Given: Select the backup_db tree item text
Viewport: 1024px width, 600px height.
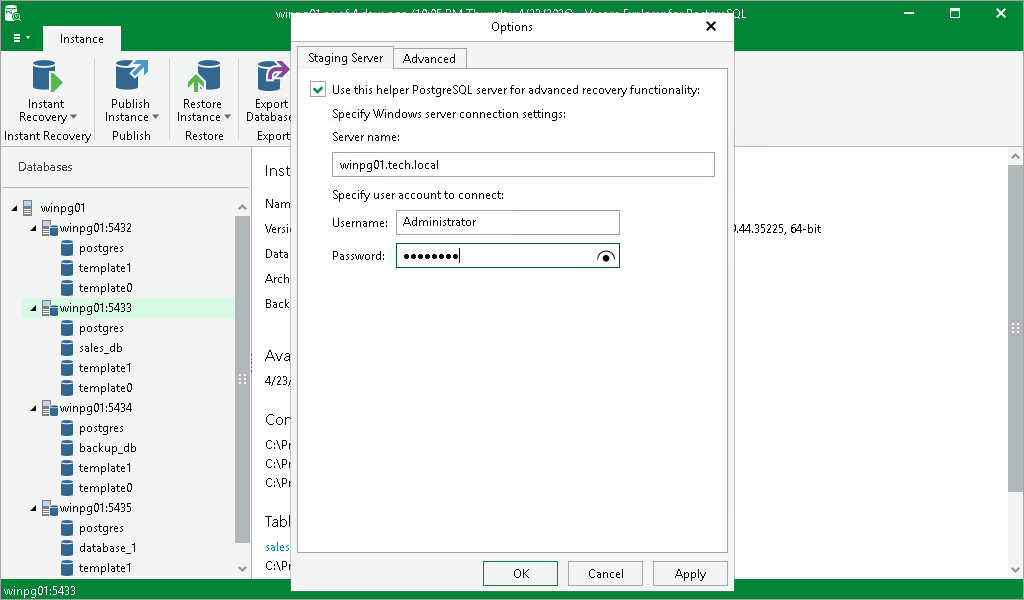Looking at the screenshot, I should tap(108, 448).
